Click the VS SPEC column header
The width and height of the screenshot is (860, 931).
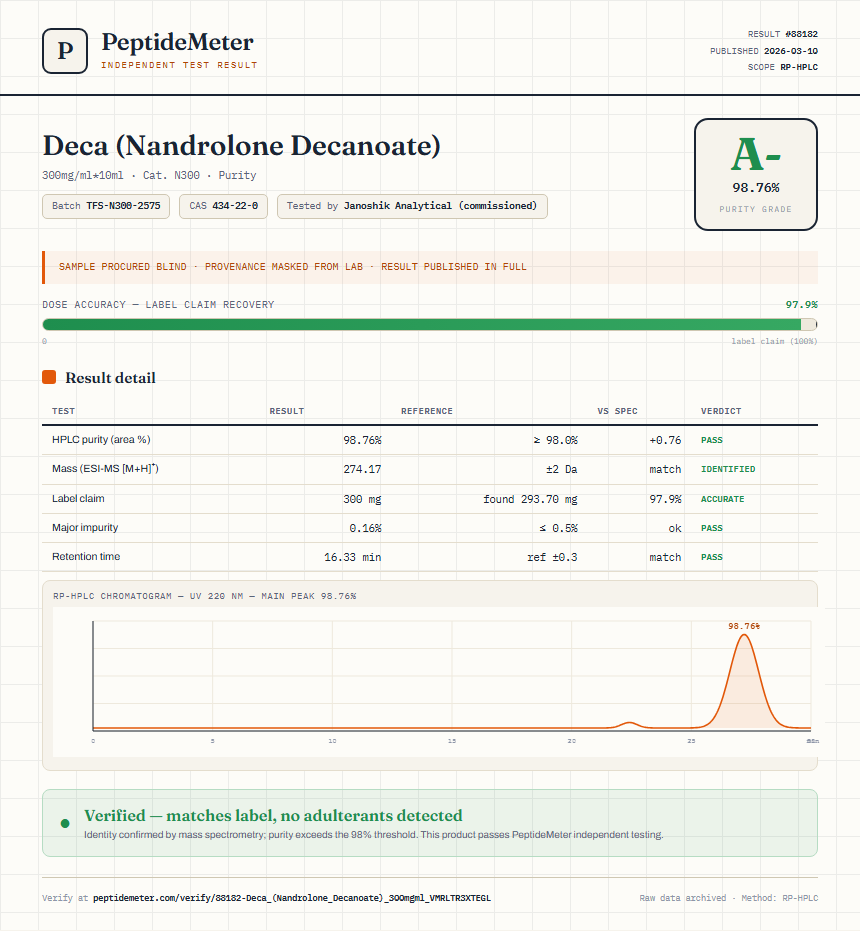[618, 411]
